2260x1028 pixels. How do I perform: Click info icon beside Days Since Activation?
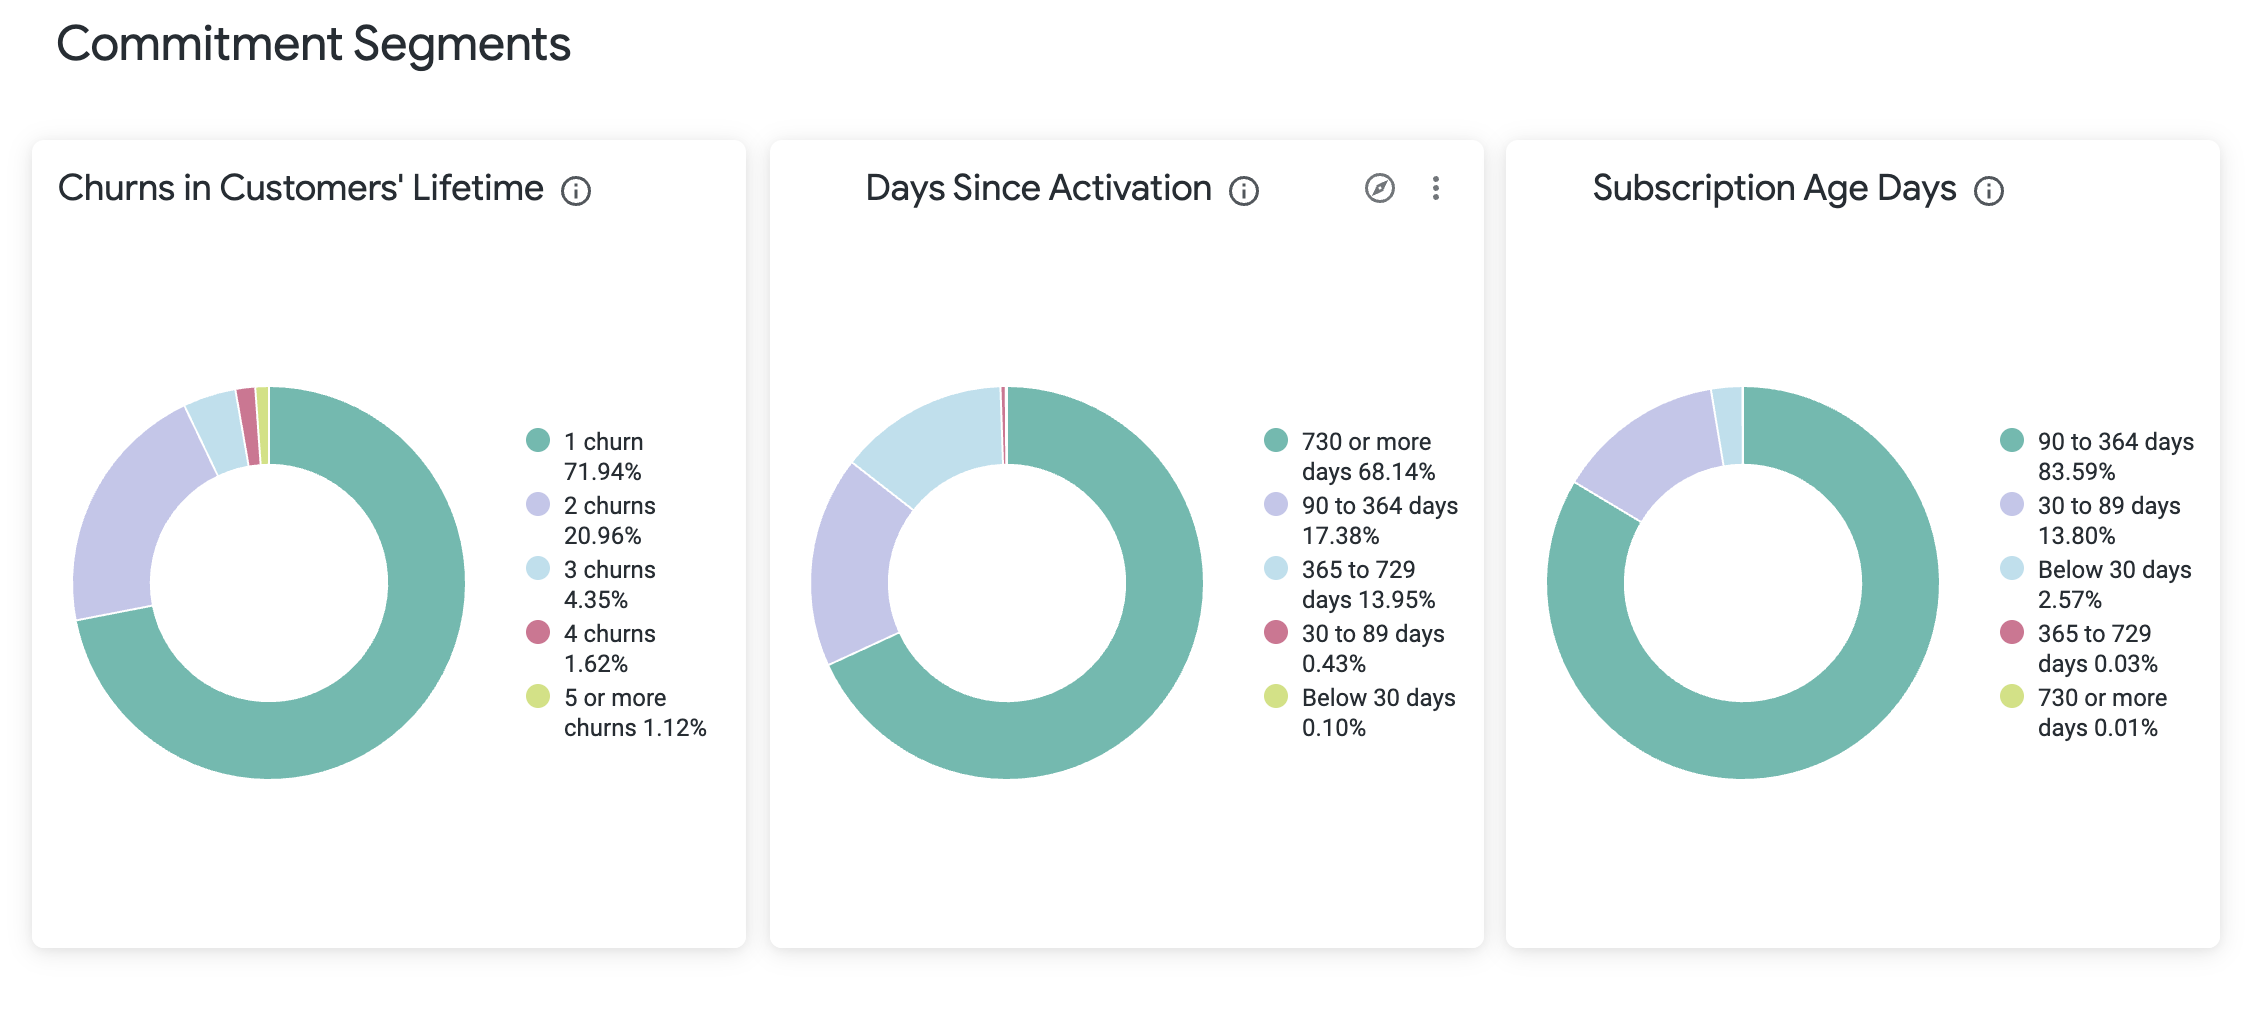[1244, 190]
